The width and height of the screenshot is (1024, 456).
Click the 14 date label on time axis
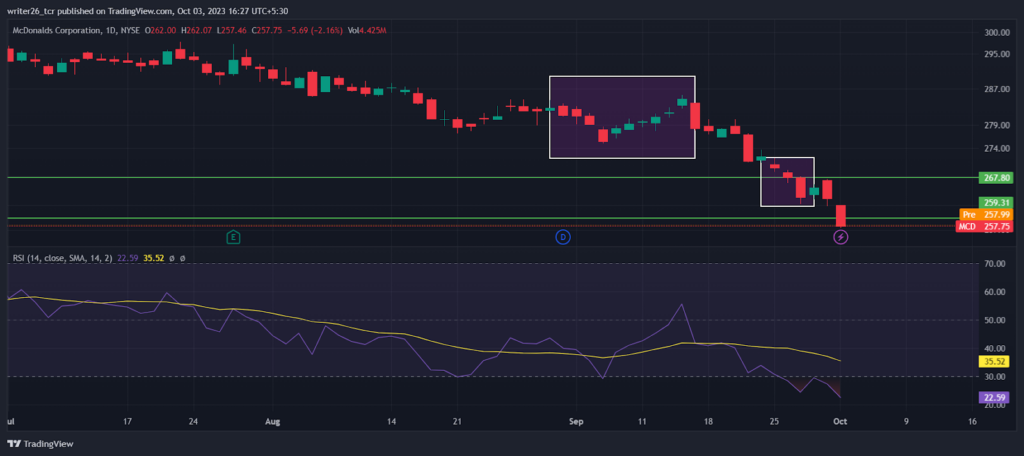click(x=391, y=421)
